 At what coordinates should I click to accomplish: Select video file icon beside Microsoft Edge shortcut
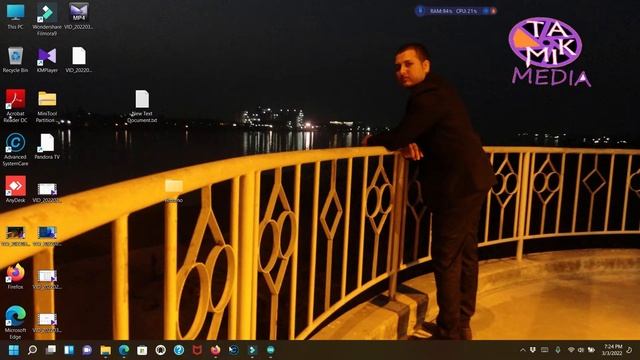(47, 322)
